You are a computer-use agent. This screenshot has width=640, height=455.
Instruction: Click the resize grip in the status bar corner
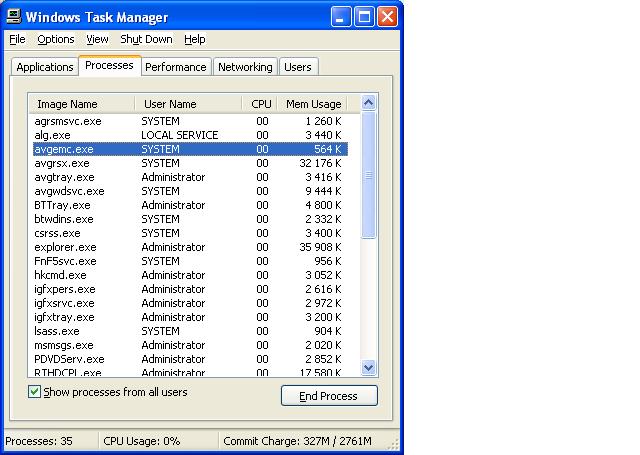pyautogui.click(x=393, y=444)
